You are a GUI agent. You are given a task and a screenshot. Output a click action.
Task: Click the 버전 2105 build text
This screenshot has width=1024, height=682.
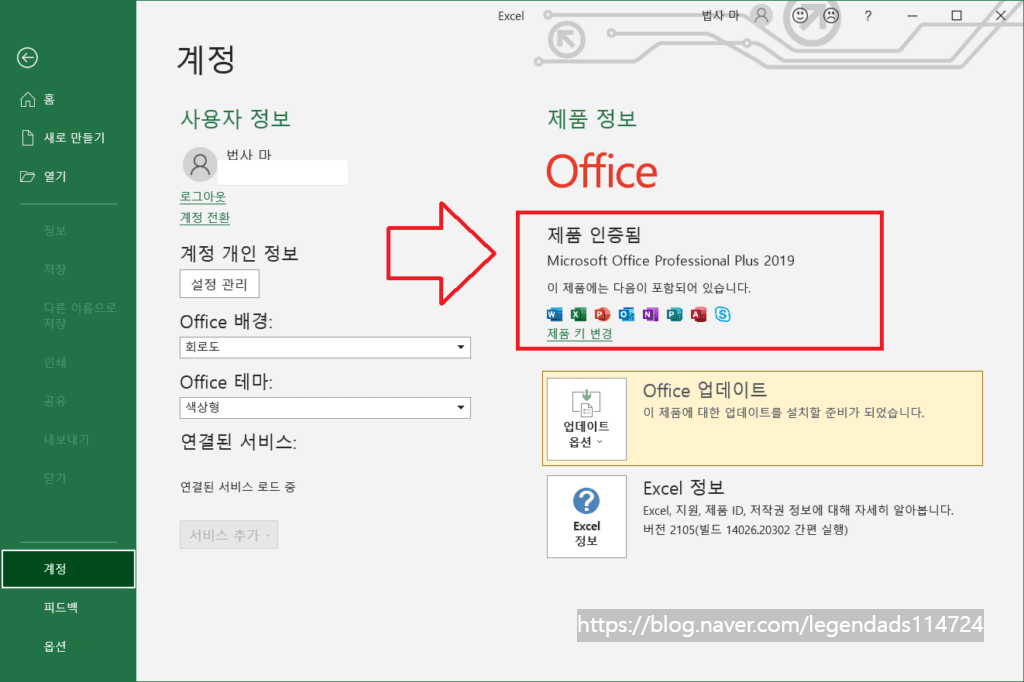(x=745, y=530)
